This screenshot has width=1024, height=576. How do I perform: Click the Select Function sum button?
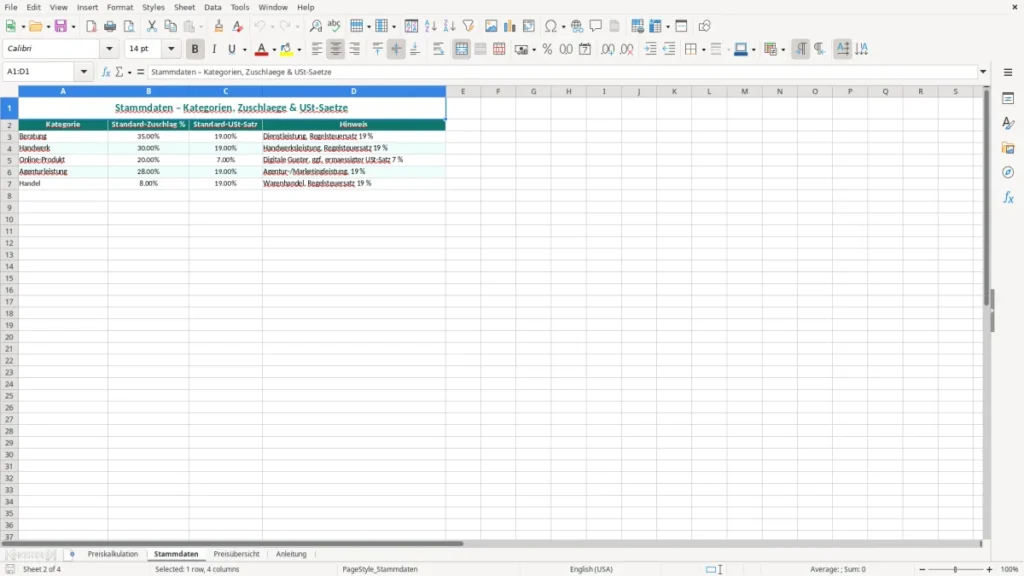119,72
